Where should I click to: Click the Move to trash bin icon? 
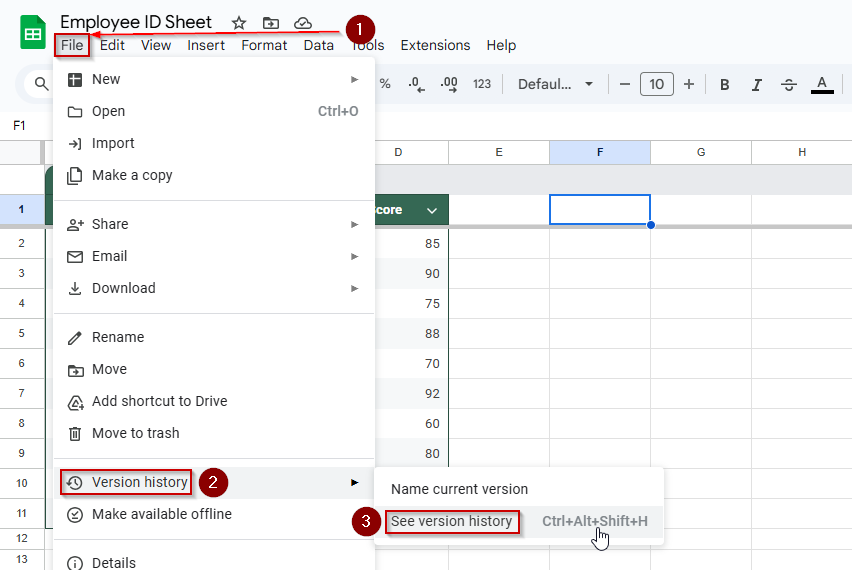coord(75,434)
